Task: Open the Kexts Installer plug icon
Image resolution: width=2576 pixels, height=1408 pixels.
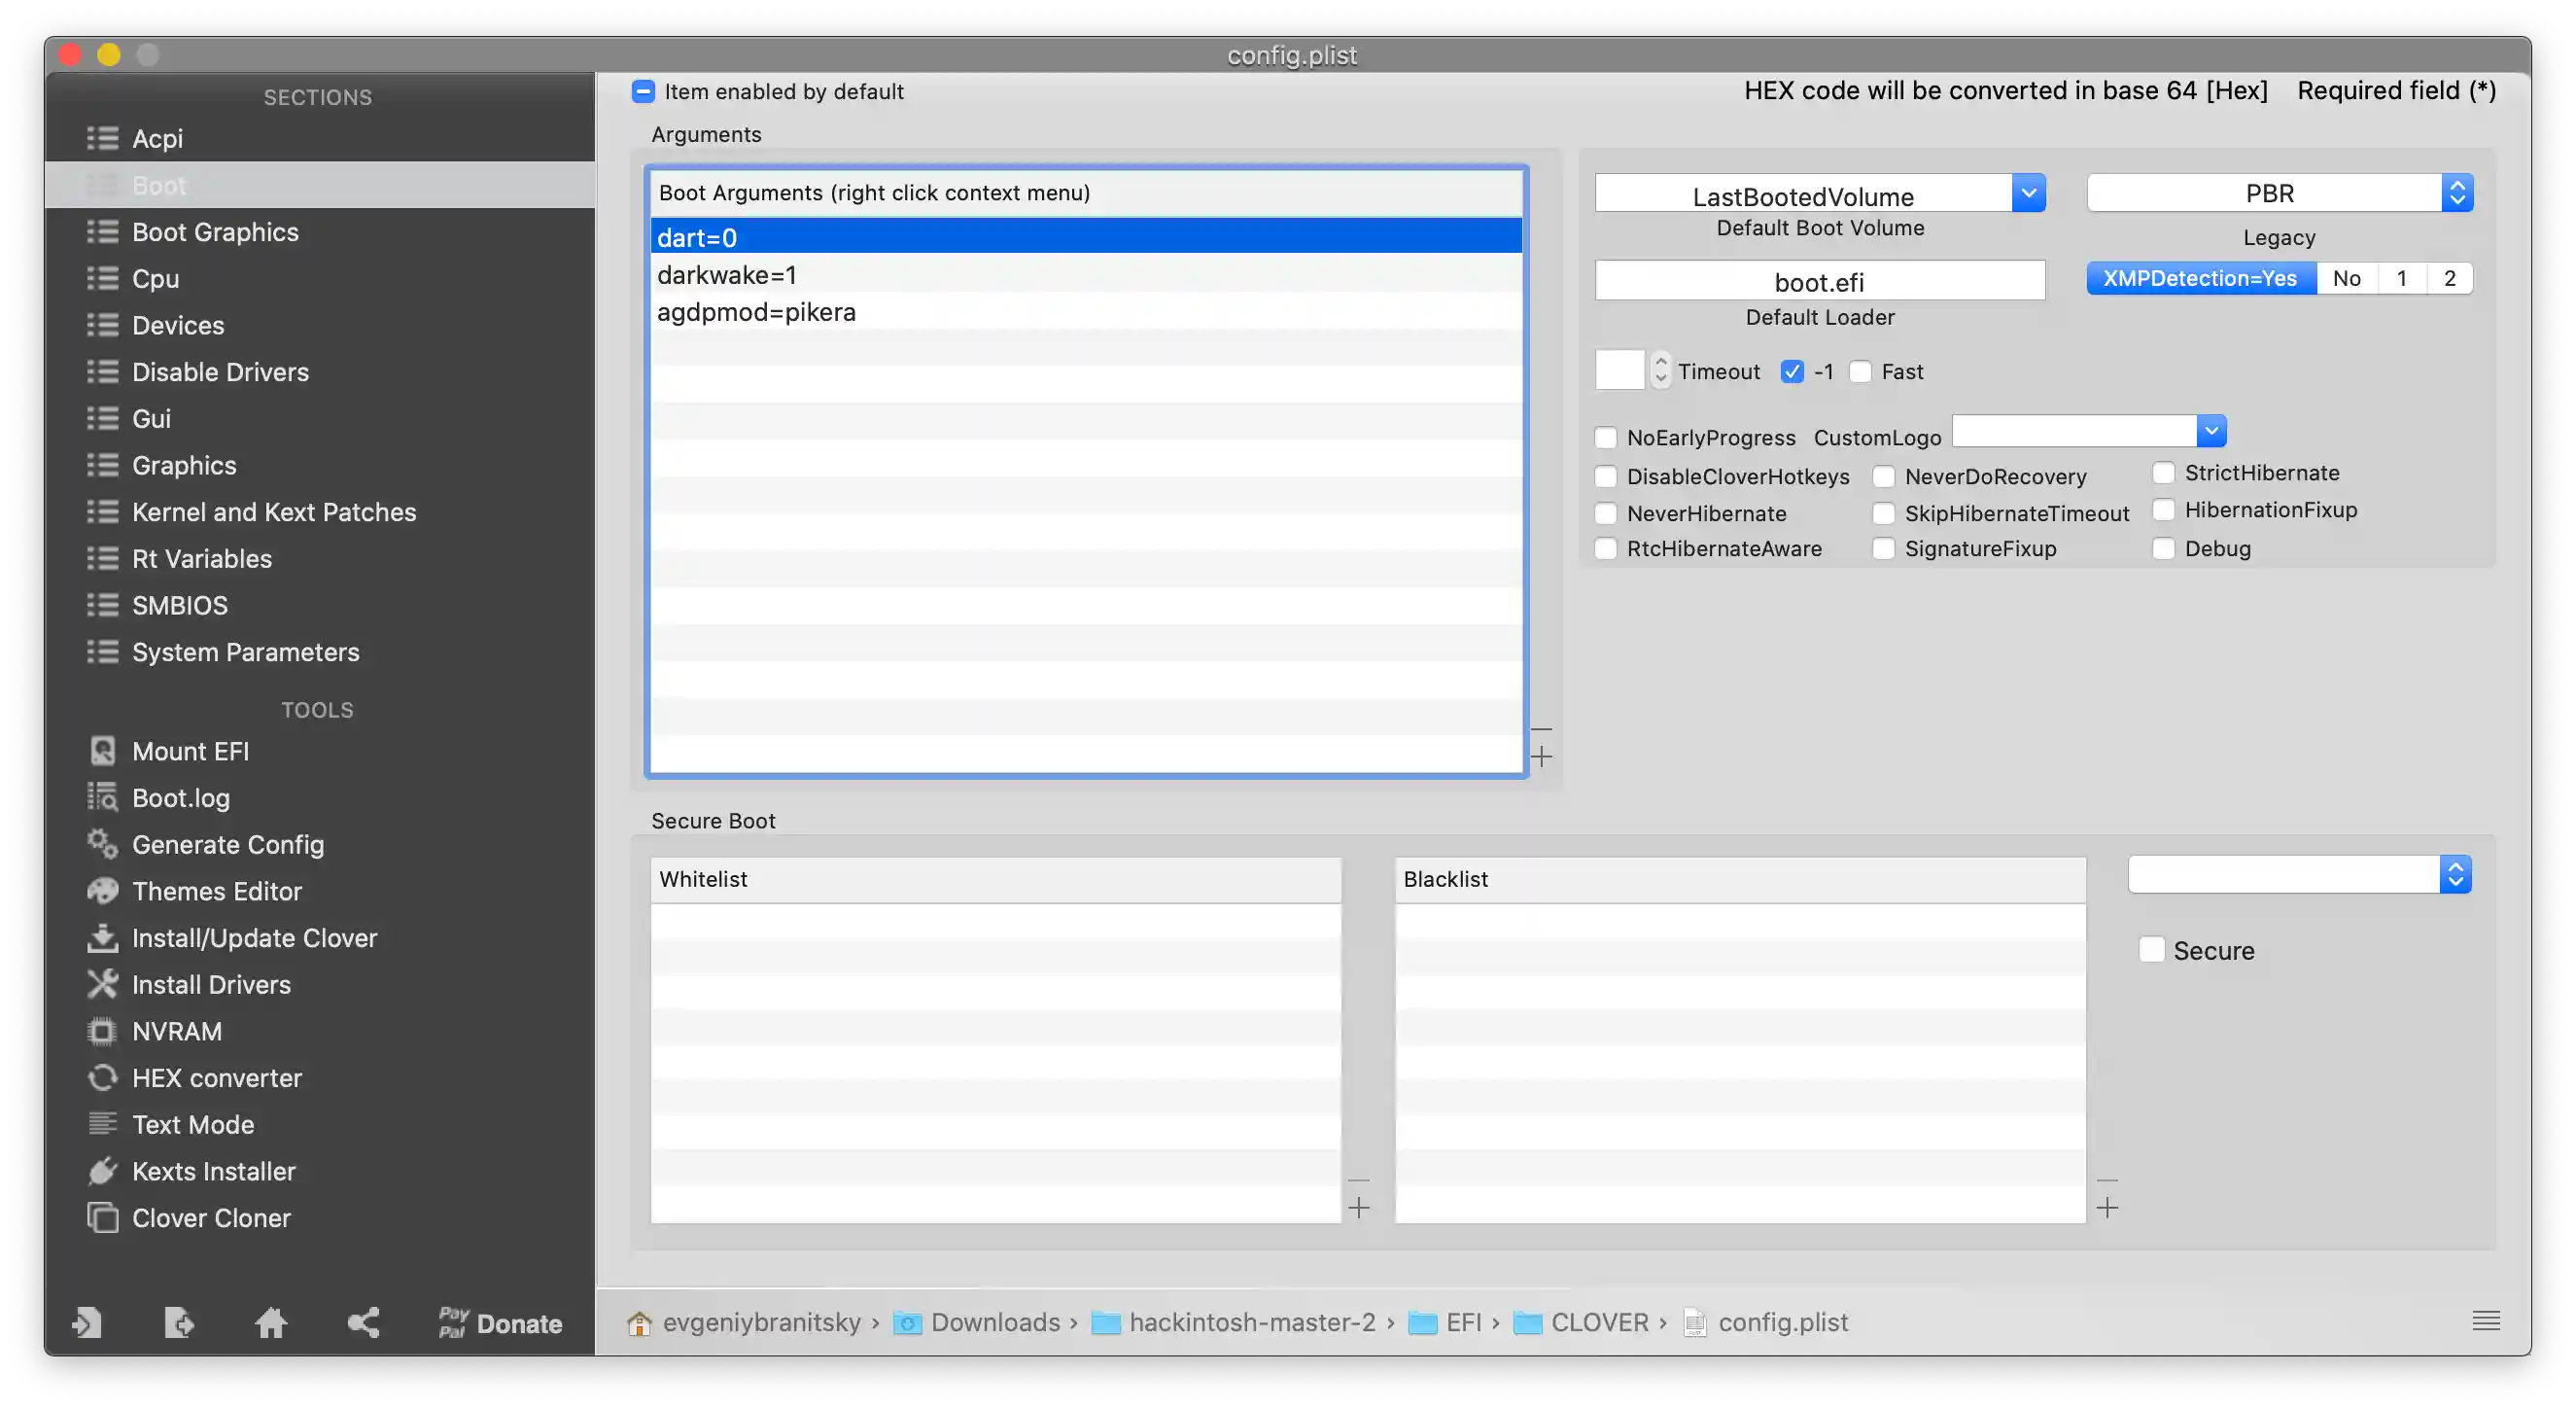Action: (102, 1171)
